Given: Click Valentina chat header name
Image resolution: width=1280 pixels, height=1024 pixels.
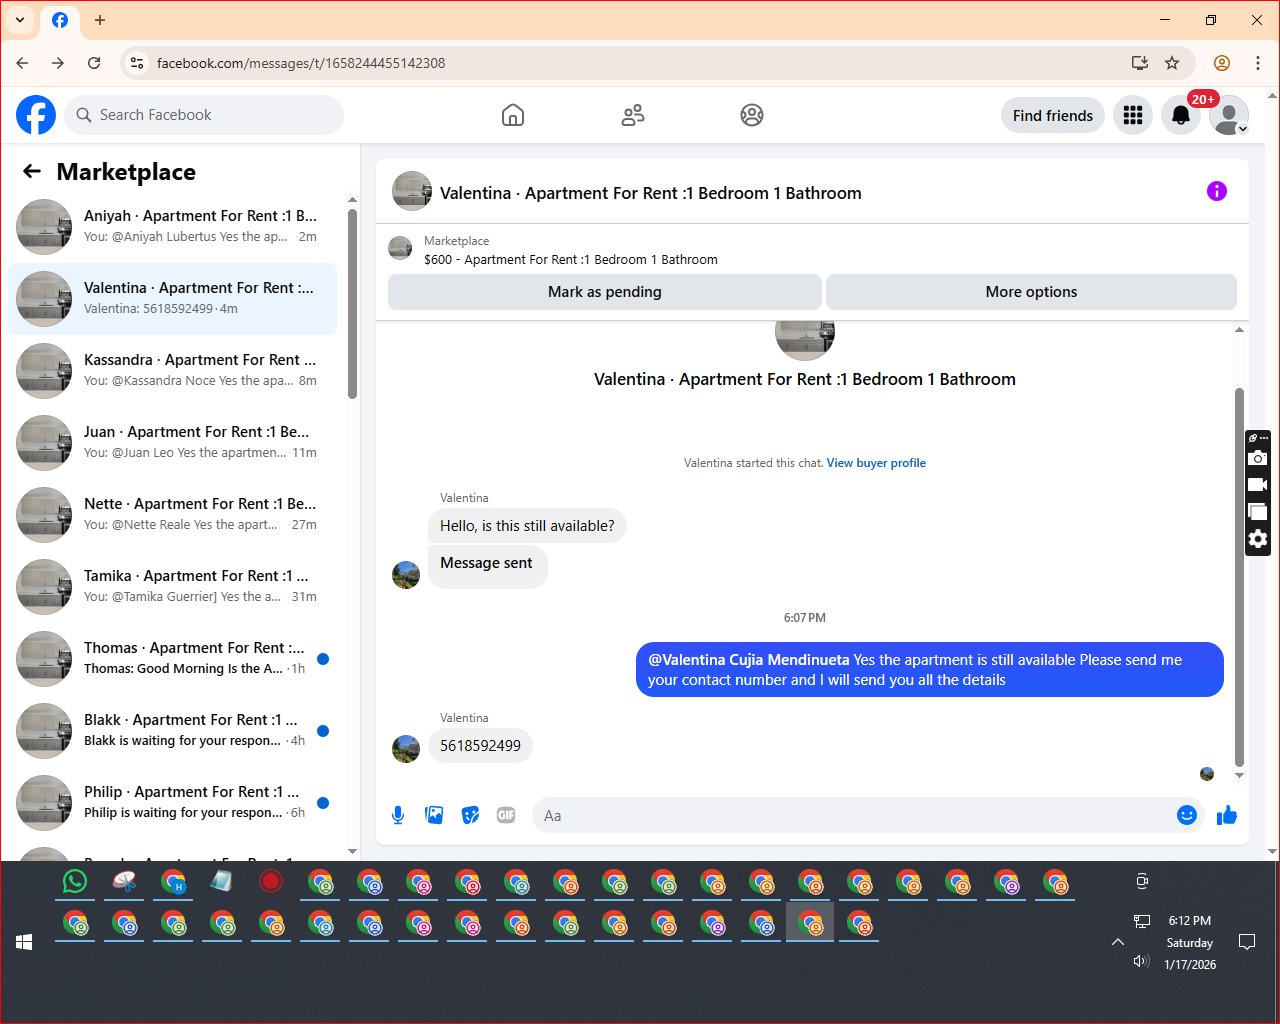Looking at the screenshot, I should coord(651,193).
